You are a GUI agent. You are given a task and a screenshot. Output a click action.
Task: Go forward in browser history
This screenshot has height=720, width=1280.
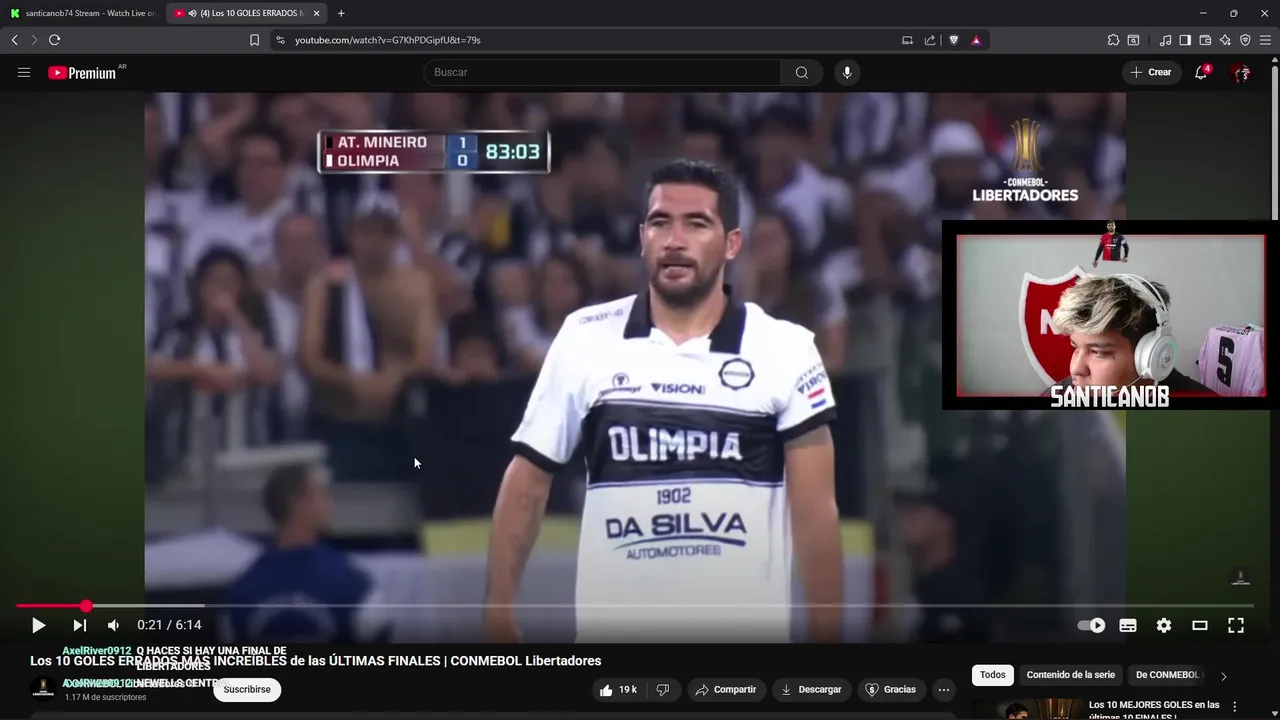point(33,40)
